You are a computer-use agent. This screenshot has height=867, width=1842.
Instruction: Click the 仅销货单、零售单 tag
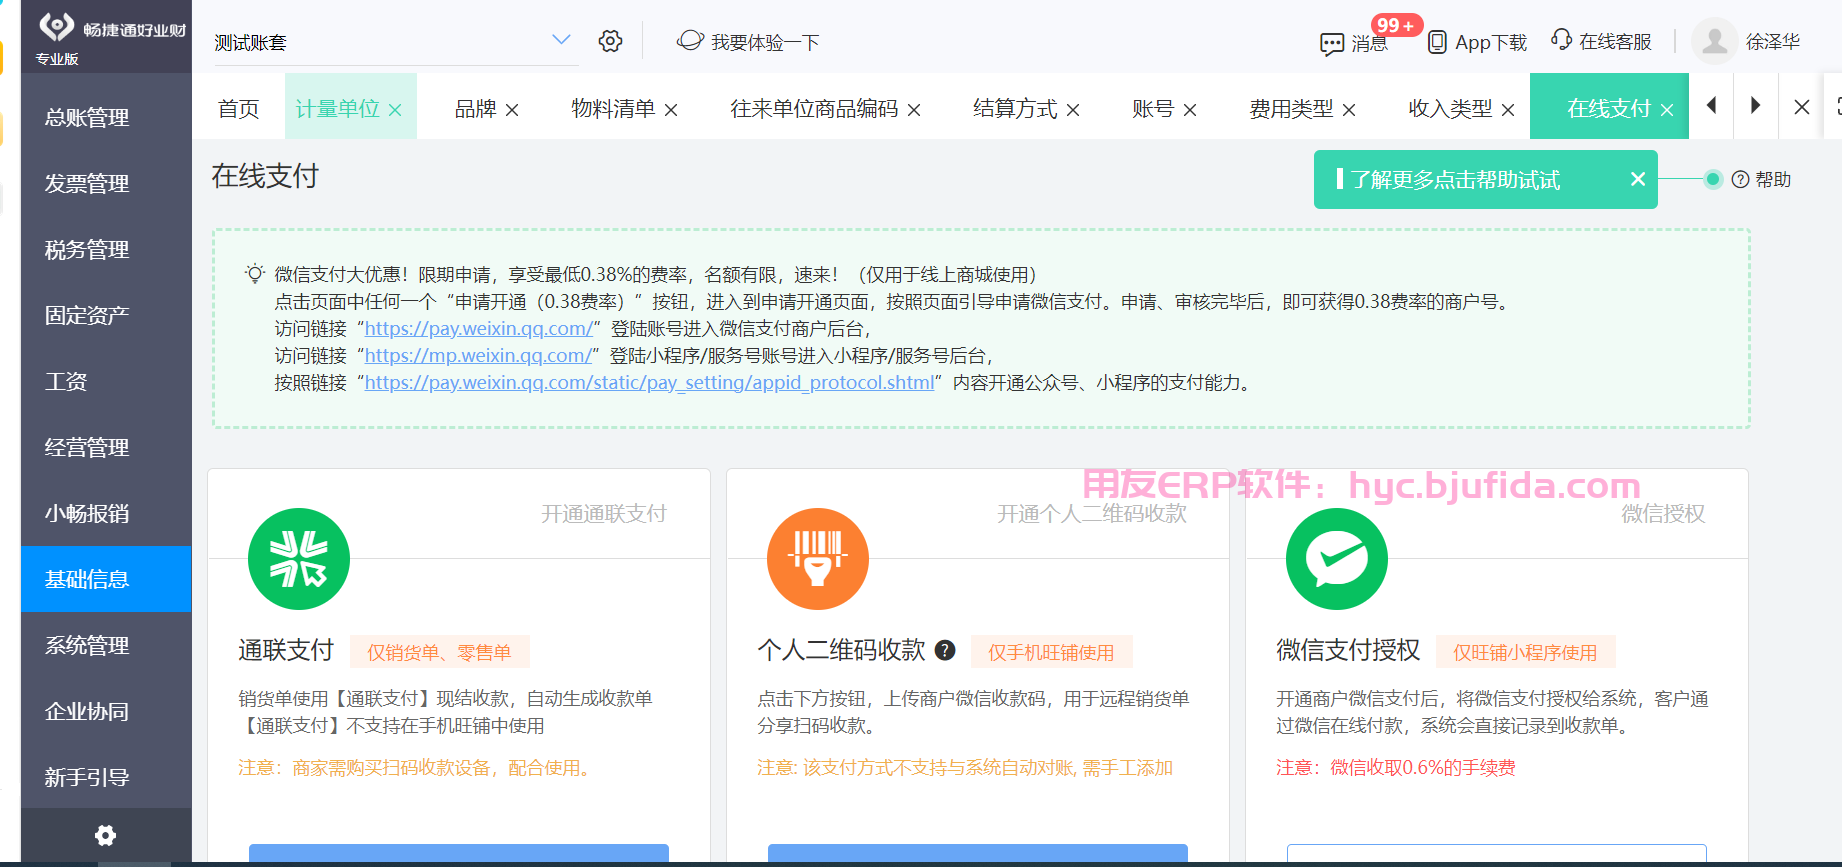coord(439,652)
